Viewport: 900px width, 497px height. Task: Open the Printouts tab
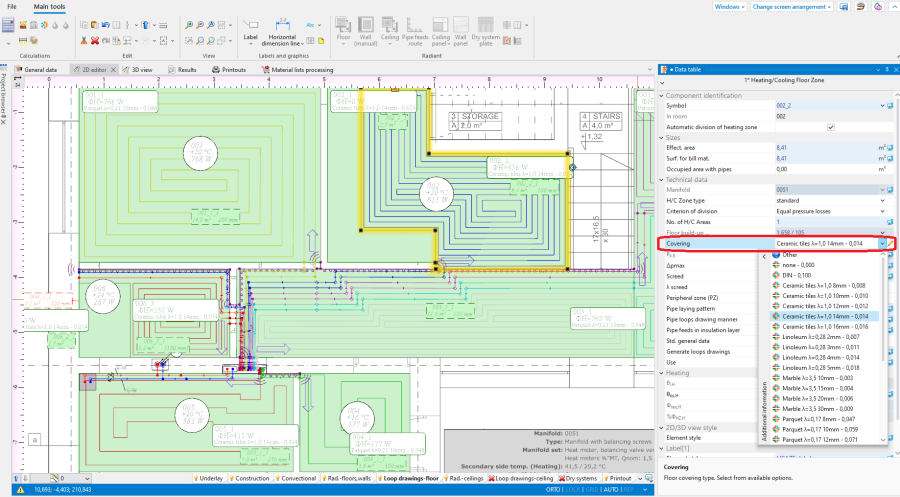(229, 69)
